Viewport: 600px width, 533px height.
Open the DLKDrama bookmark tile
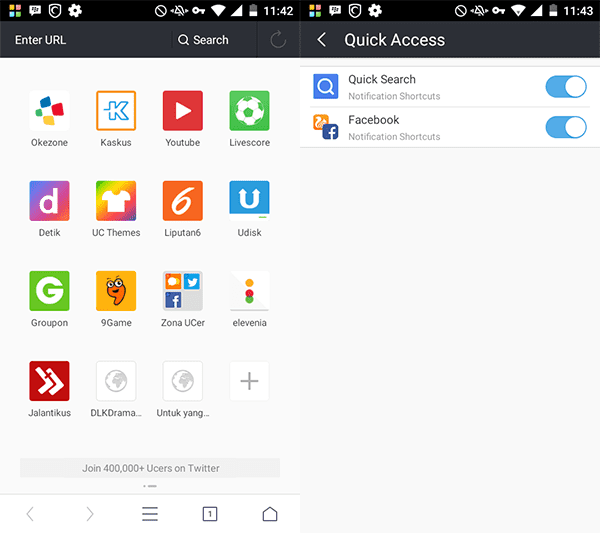(116, 381)
